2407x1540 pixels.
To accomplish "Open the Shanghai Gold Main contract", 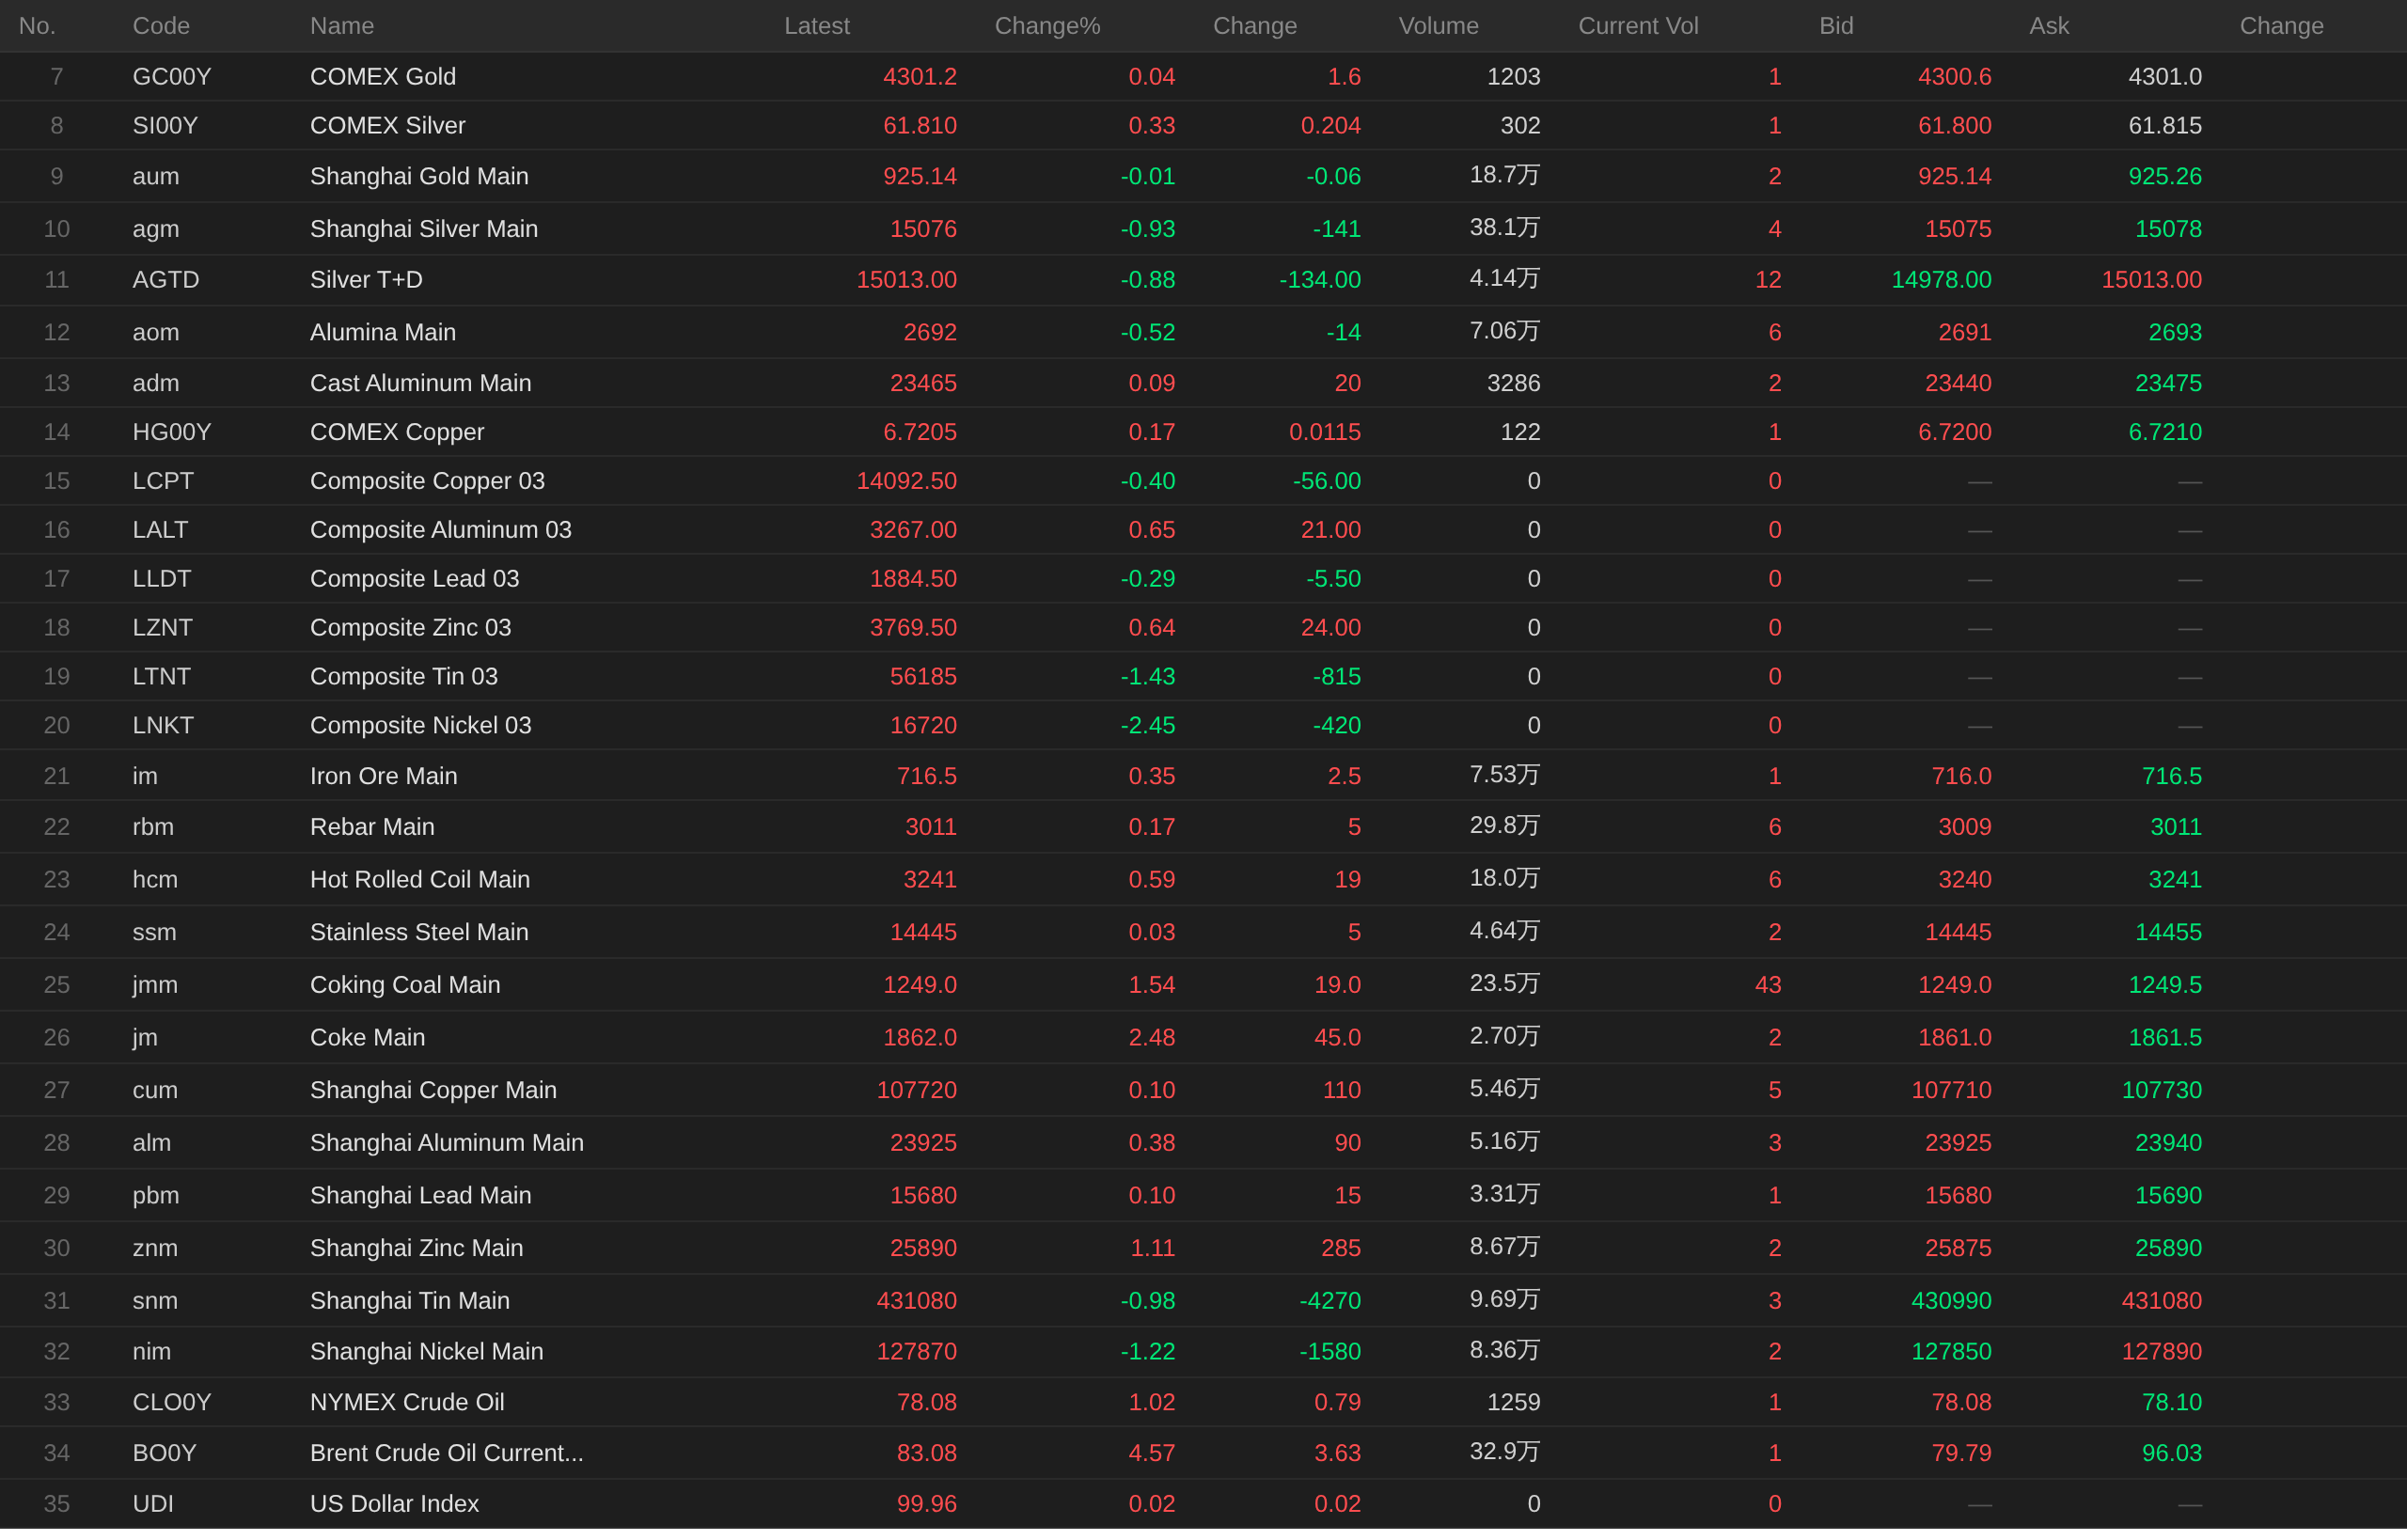I will pyautogui.click(x=419, y=177).
